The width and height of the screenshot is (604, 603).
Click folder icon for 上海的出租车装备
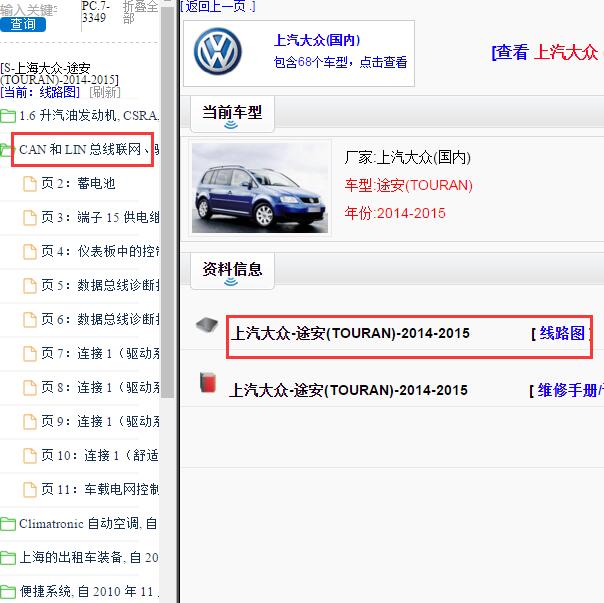[8, 558]
